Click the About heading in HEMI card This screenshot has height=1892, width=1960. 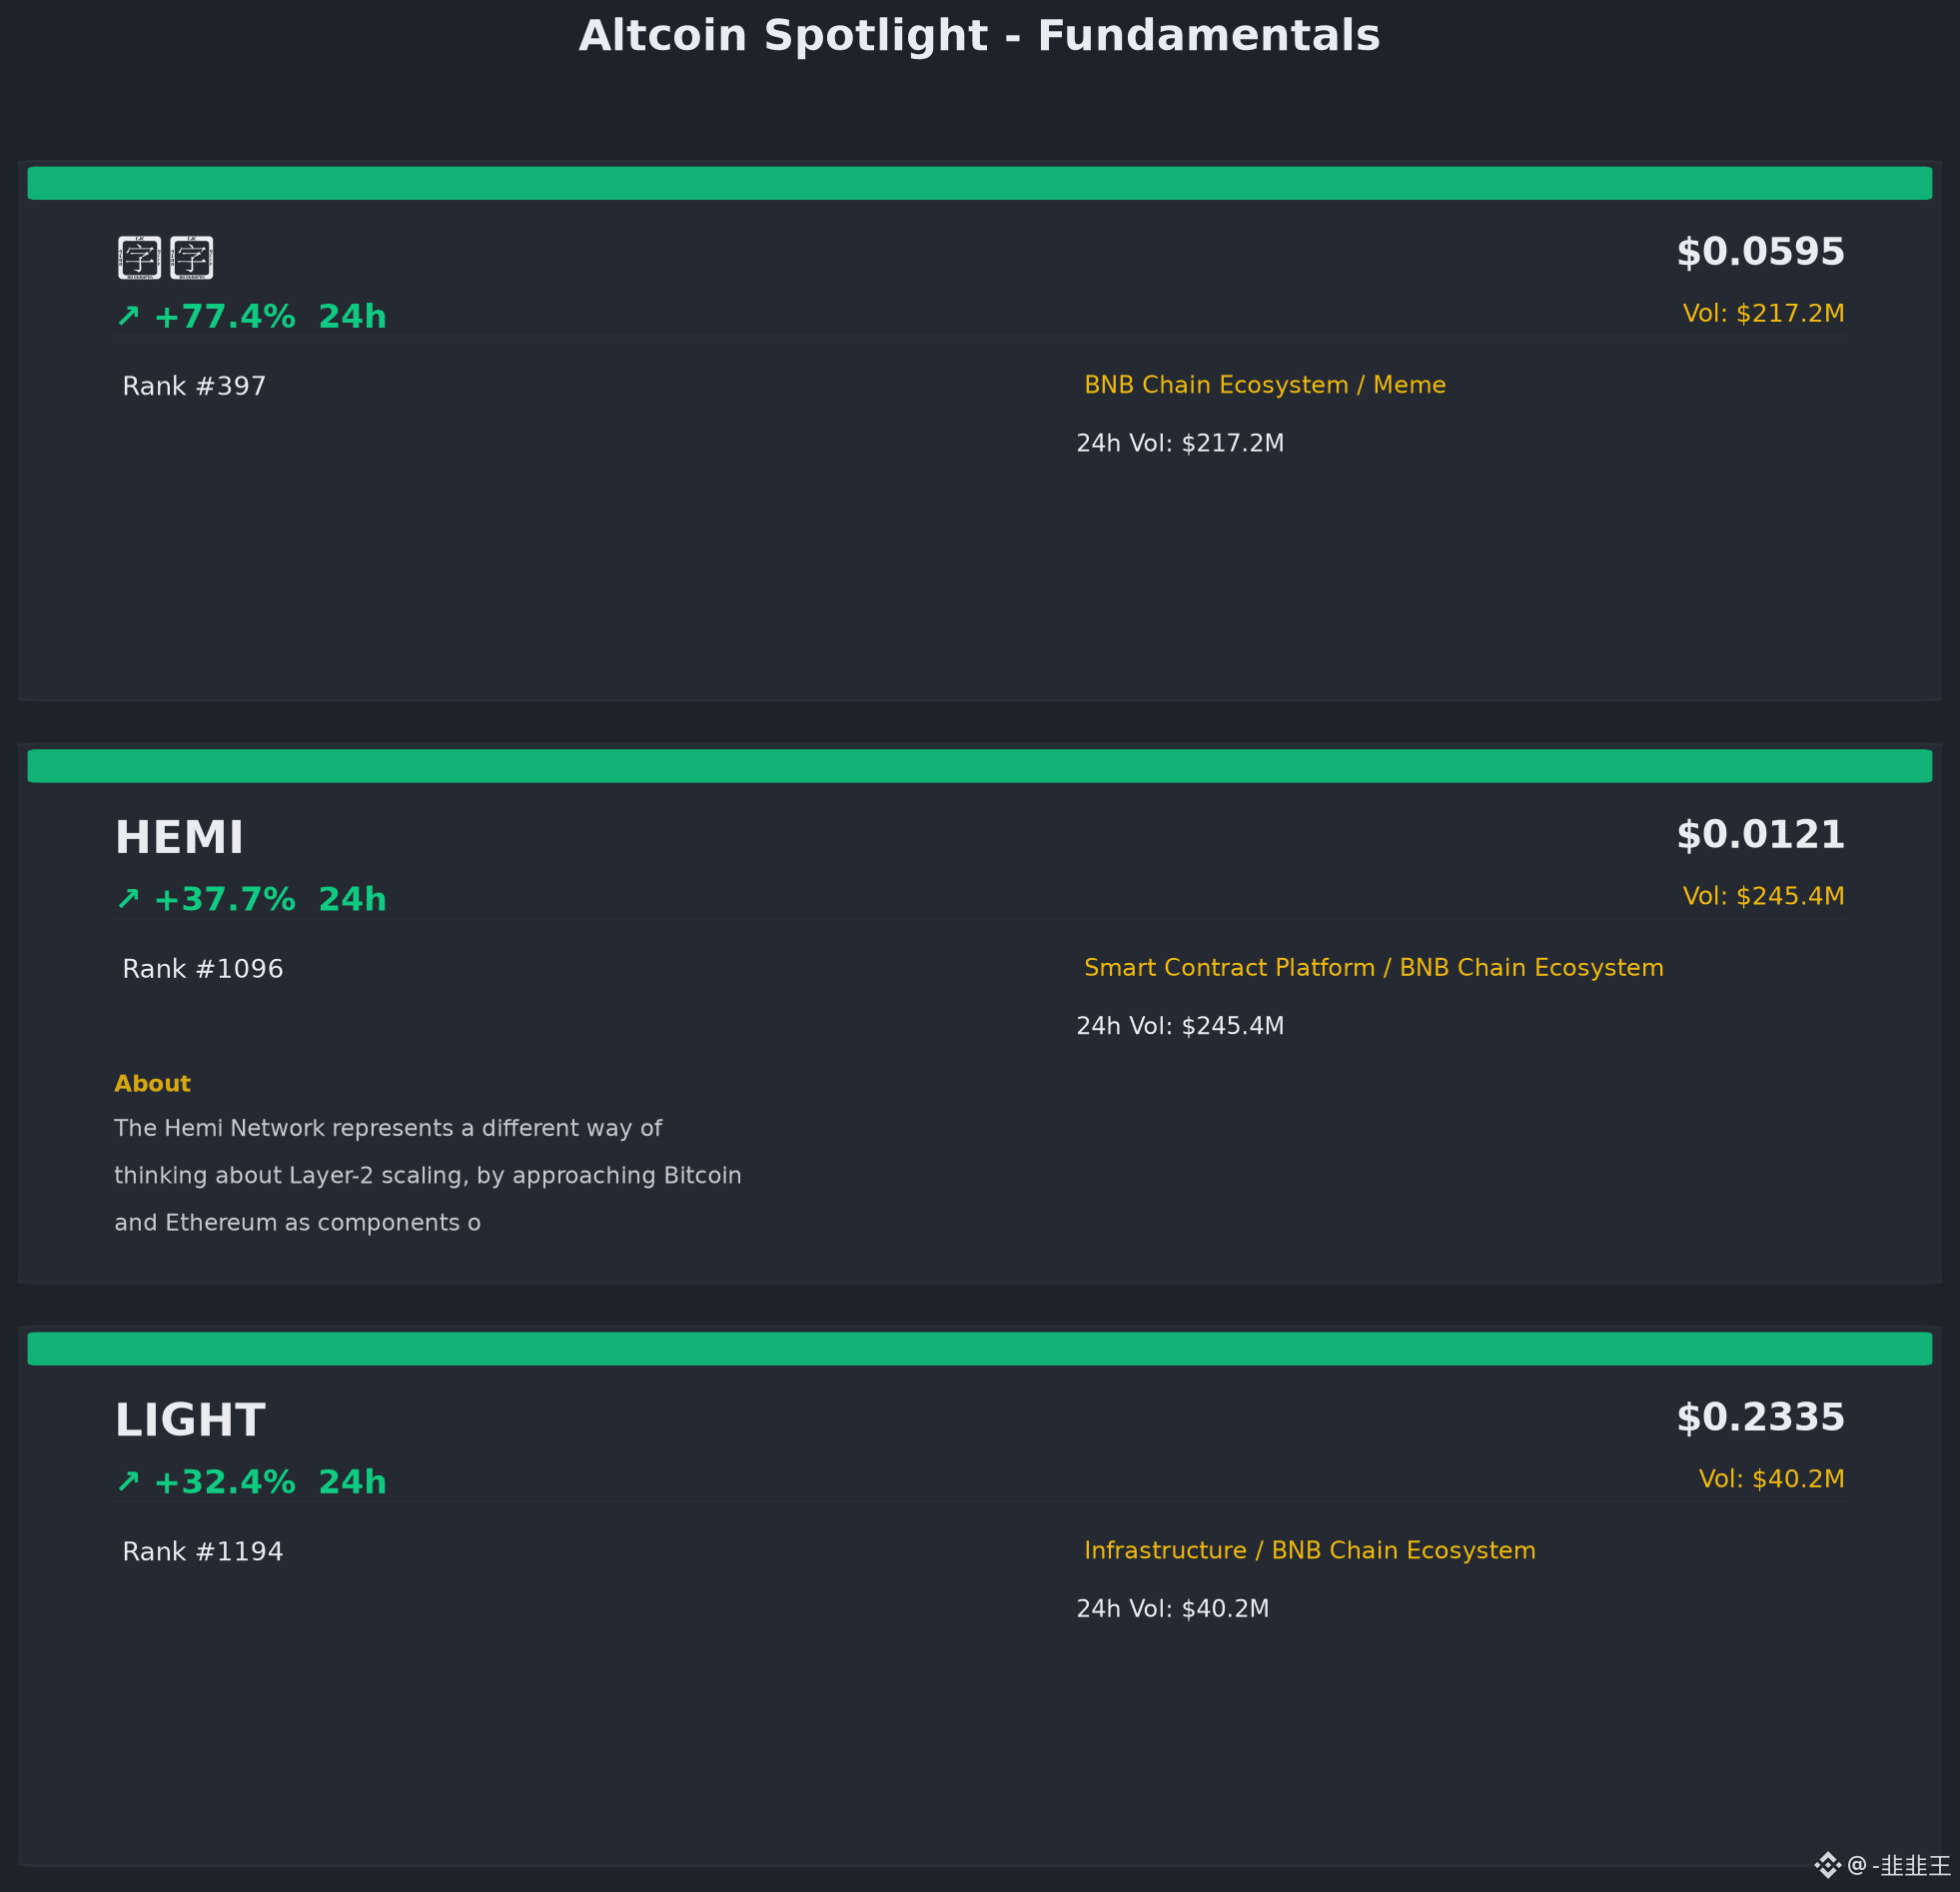click(152, 1084)
